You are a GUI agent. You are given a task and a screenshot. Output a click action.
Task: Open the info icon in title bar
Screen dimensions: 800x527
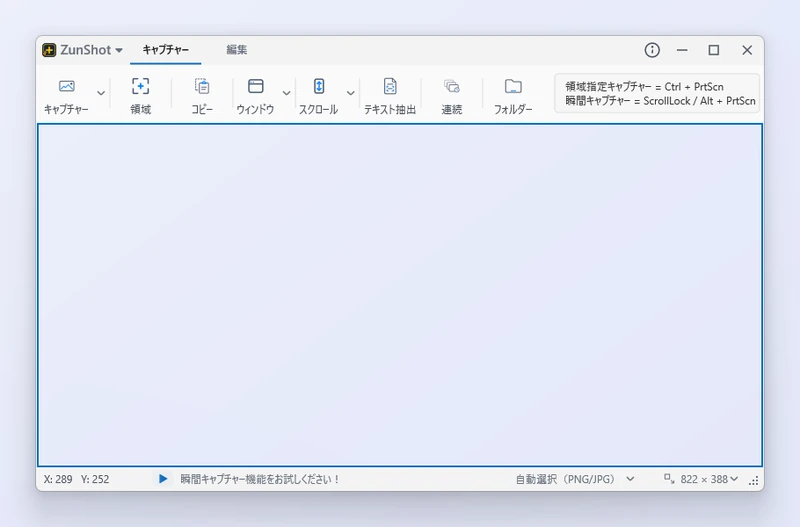coord(652,50)
